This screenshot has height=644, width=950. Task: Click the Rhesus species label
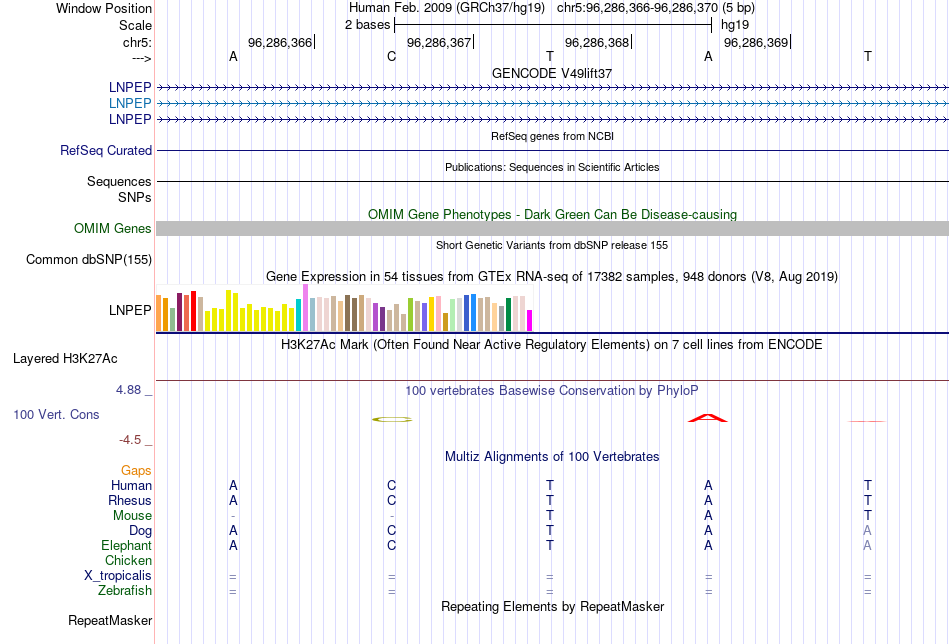130,501
